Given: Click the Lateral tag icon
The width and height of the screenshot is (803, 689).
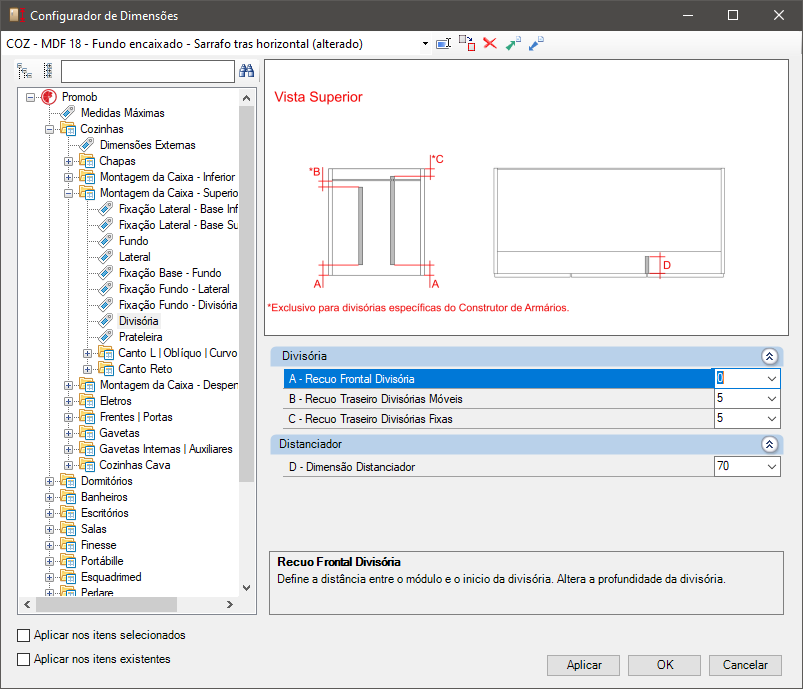Looking at the screenshot, I should tap(106, 257).
